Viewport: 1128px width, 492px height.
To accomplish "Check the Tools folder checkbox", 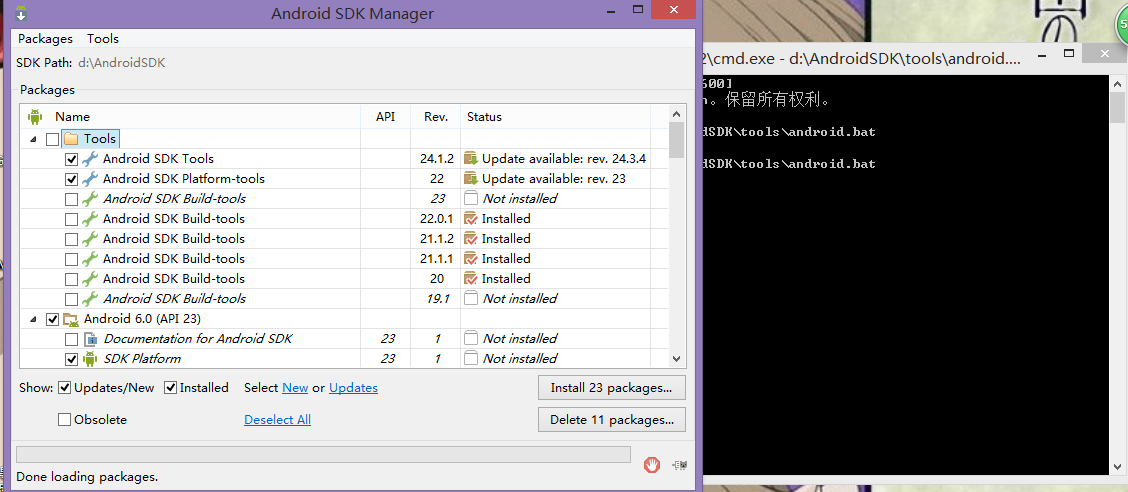I will click(53, 139).
